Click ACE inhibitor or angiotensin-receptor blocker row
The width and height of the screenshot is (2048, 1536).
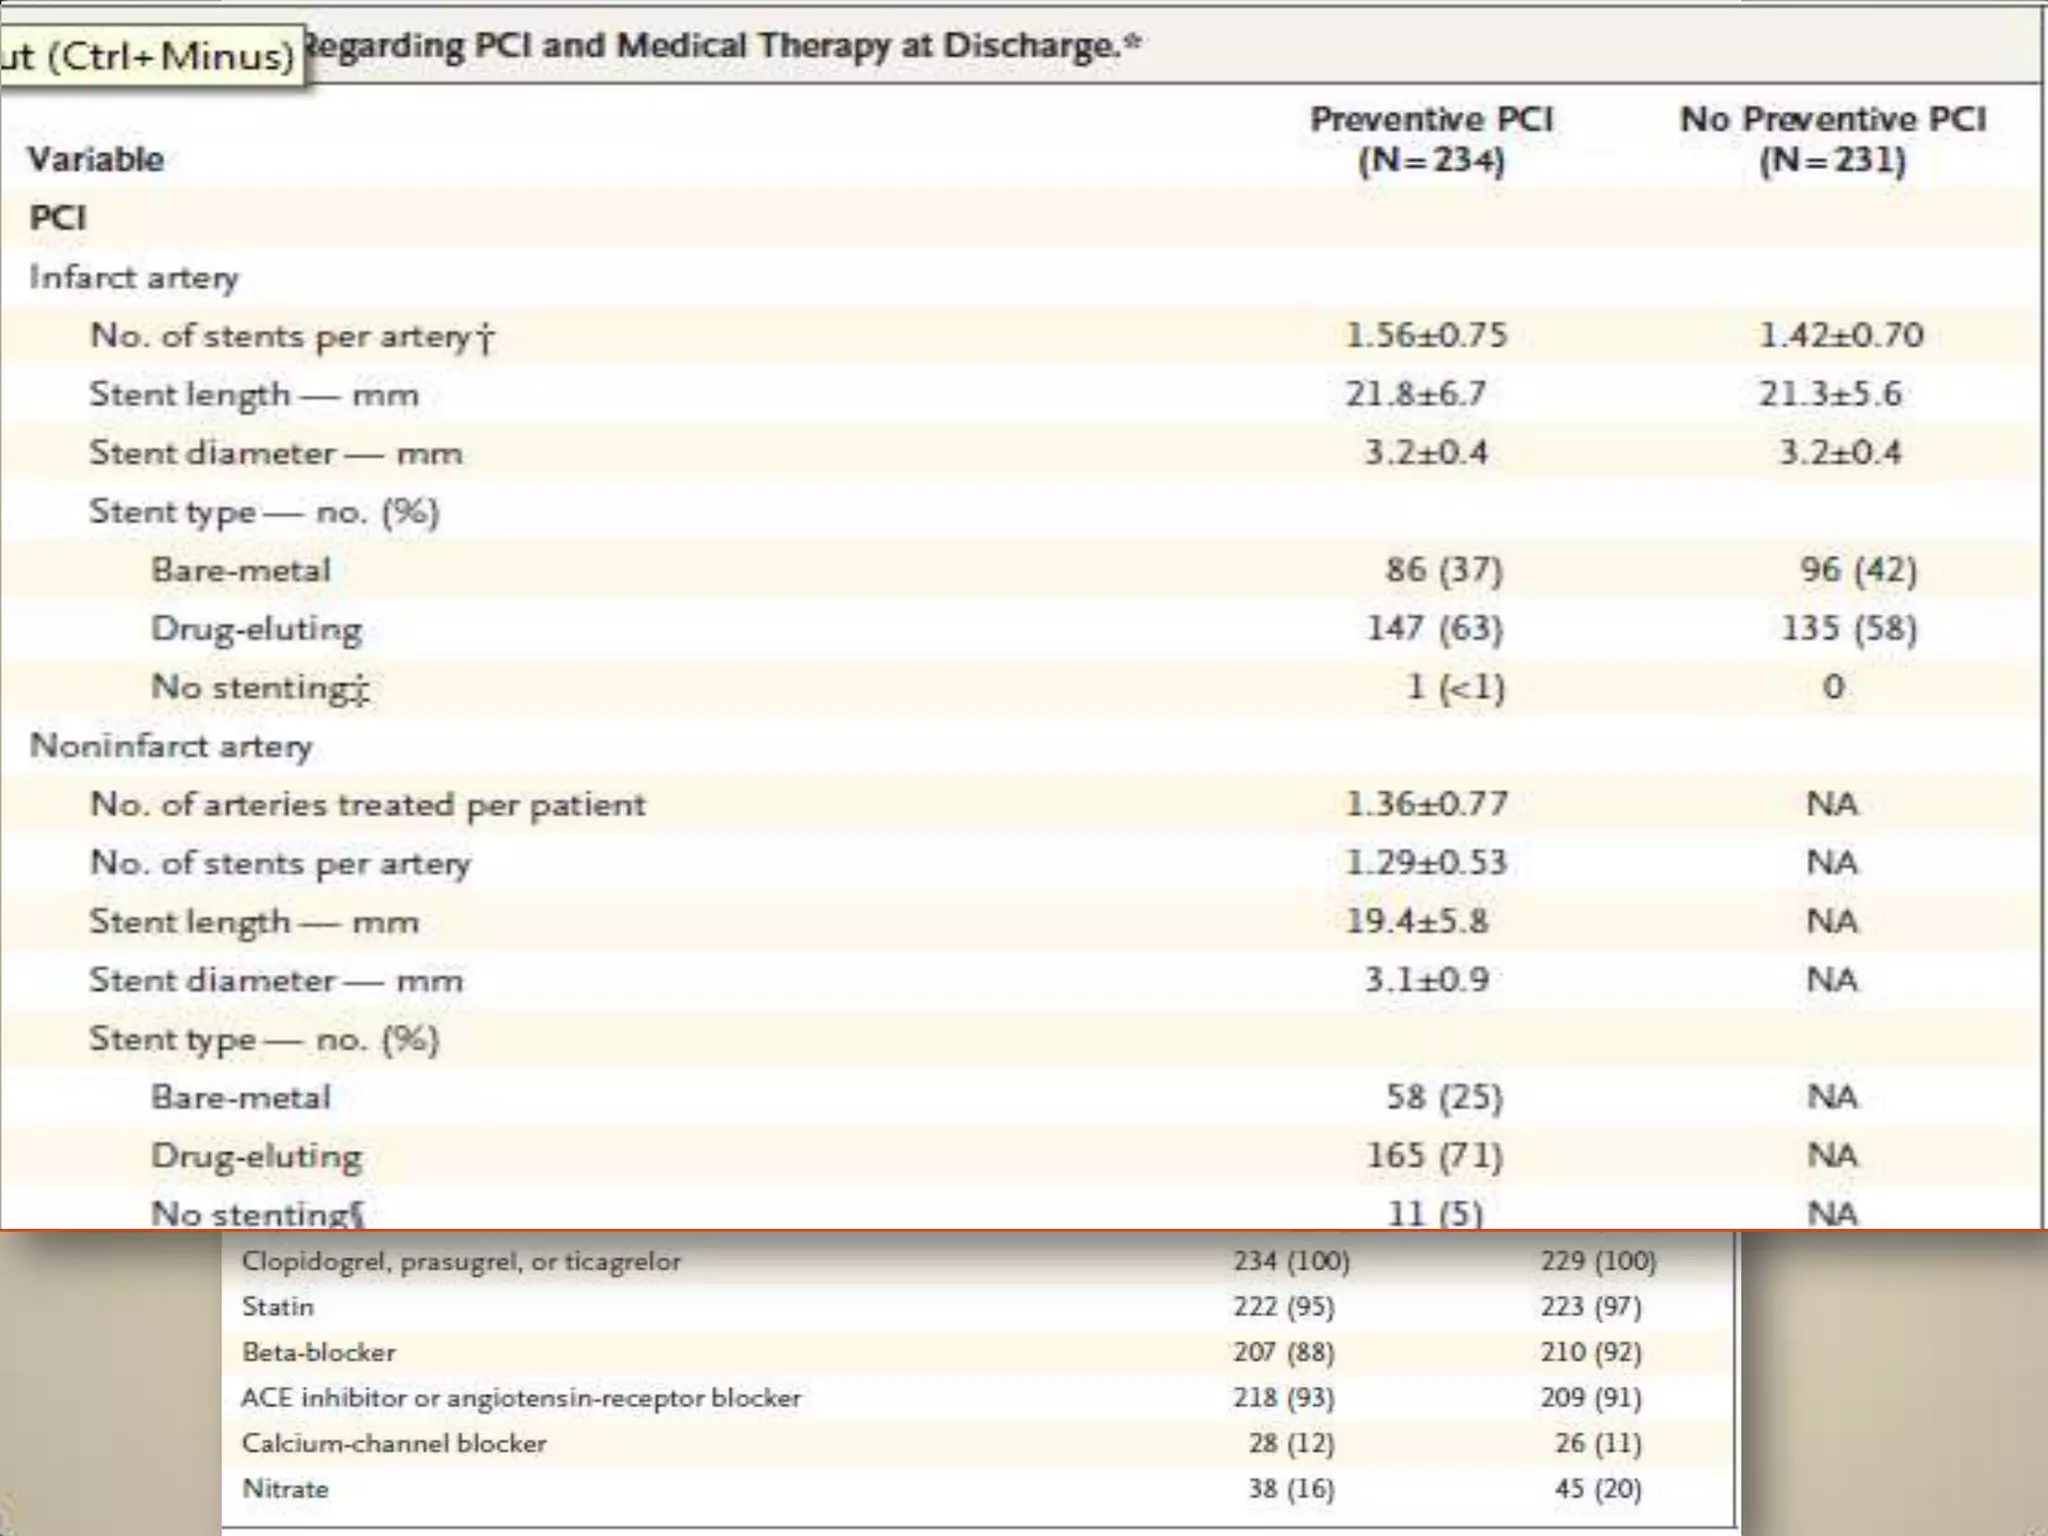coord(521,1398)
